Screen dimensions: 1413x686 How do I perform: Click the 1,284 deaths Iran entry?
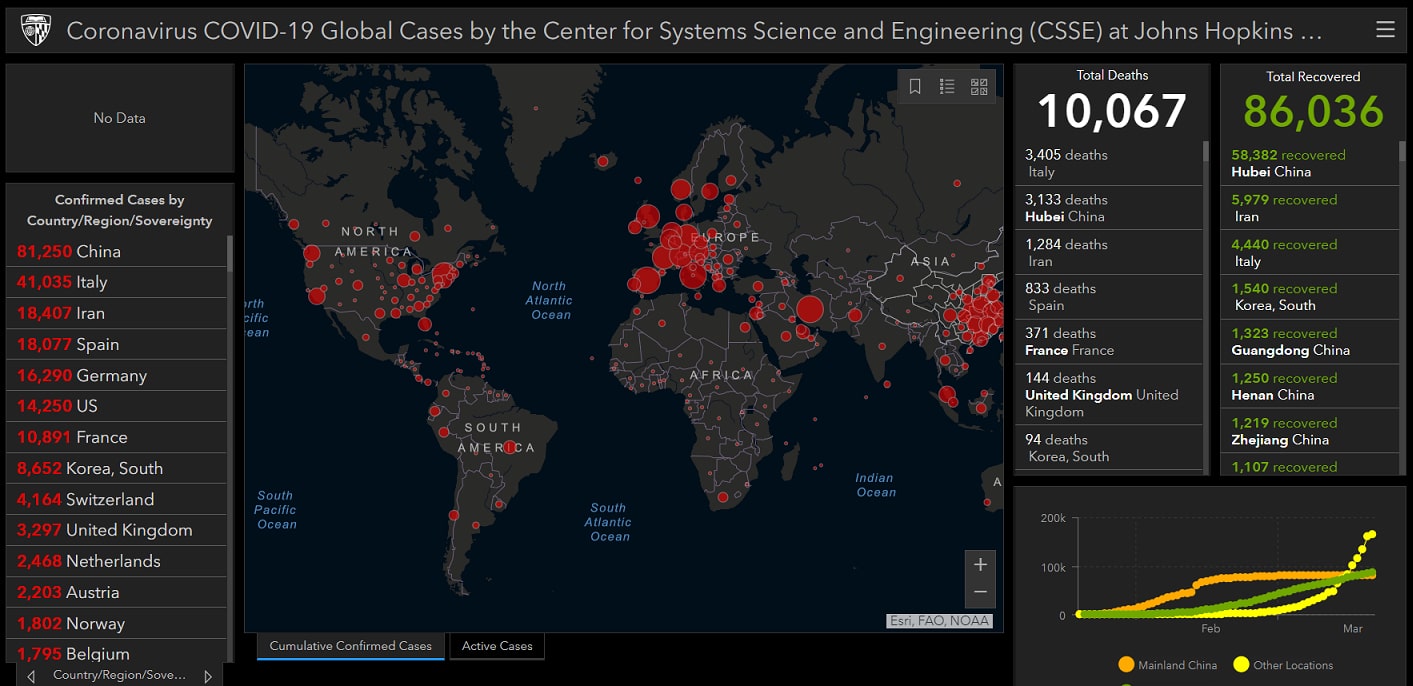click(1110, 252)
